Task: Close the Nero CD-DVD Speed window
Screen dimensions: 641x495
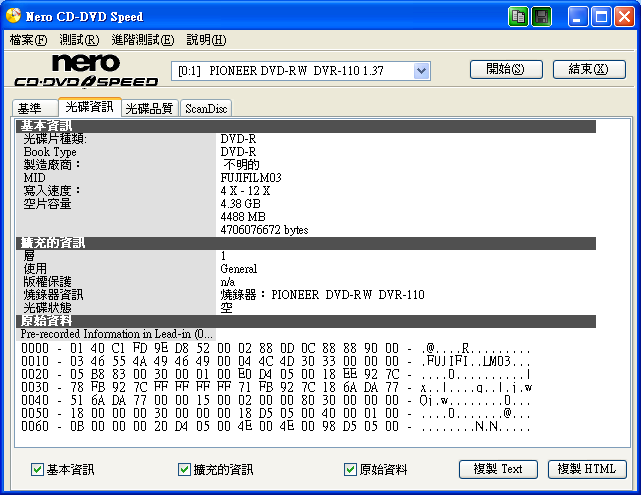Action: pyautogui.click(x=625, y=17)
